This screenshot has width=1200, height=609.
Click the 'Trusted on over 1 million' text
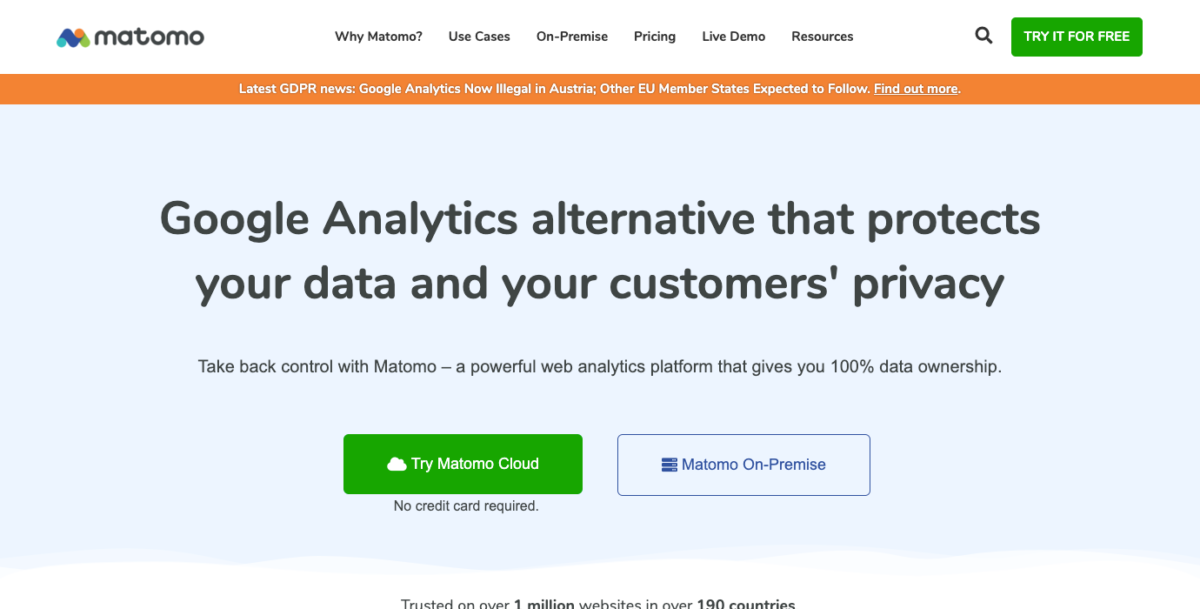(x=598, y=604)
